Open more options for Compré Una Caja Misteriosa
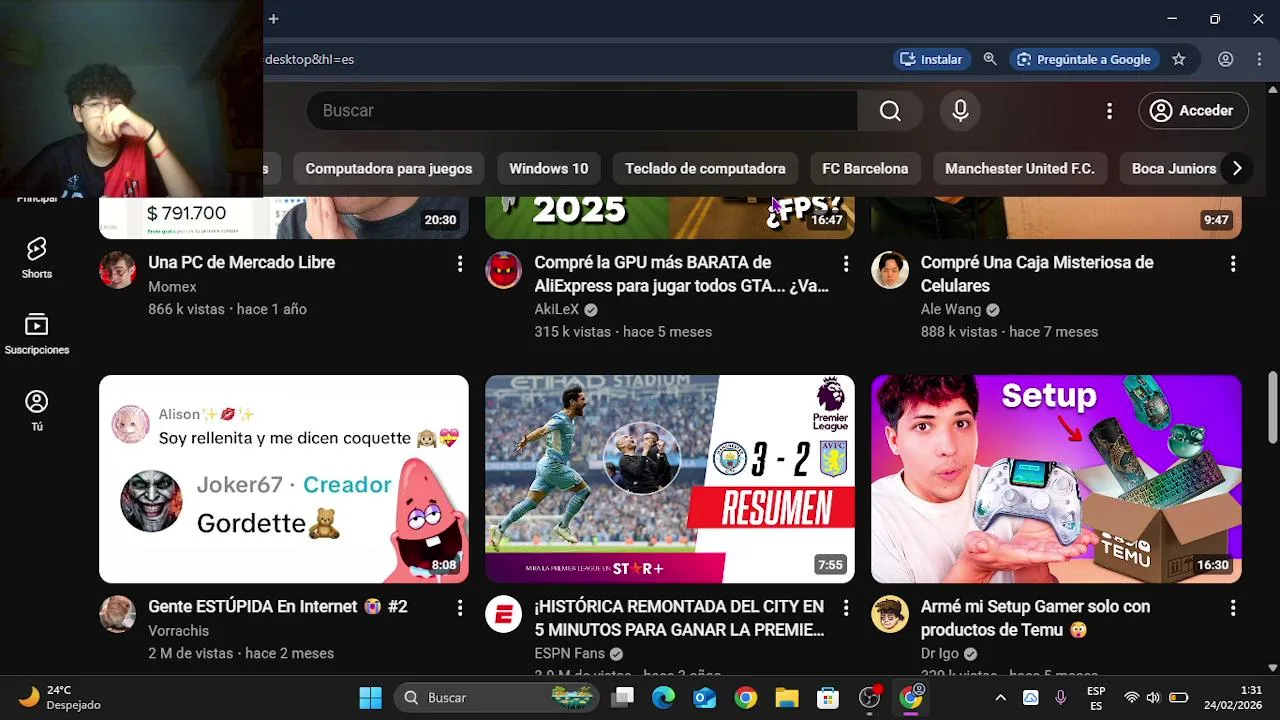1280x720 pixels. click(x=1233, y=264)
